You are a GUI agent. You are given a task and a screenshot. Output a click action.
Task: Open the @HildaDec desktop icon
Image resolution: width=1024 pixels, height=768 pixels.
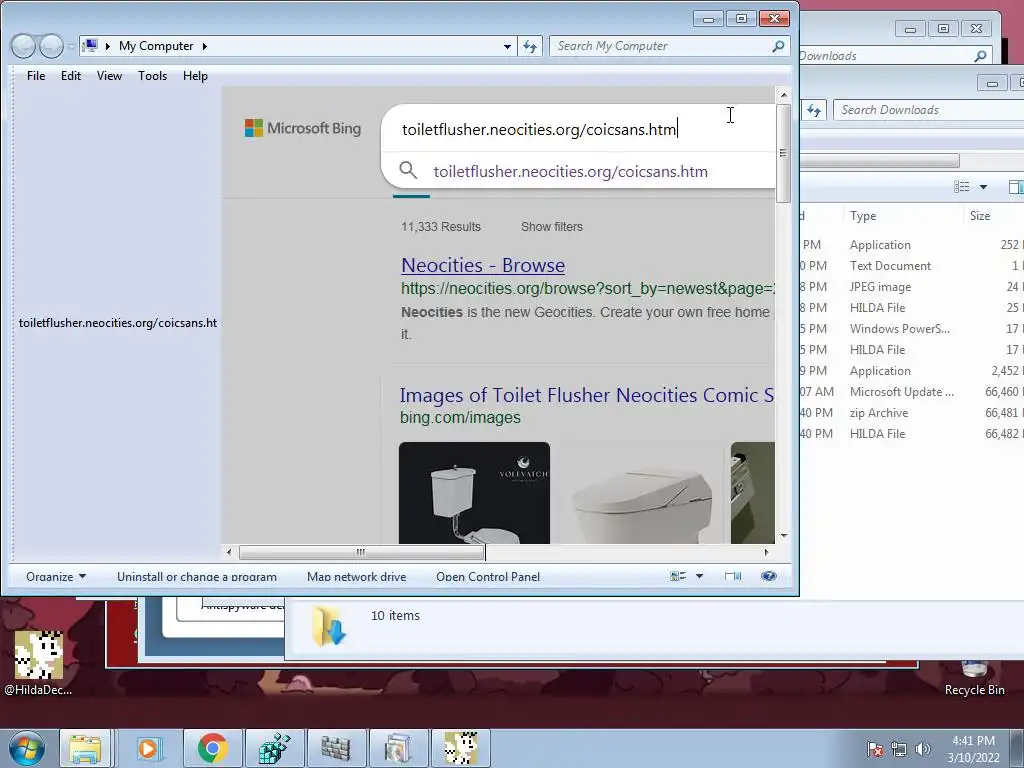click(39, 663)
